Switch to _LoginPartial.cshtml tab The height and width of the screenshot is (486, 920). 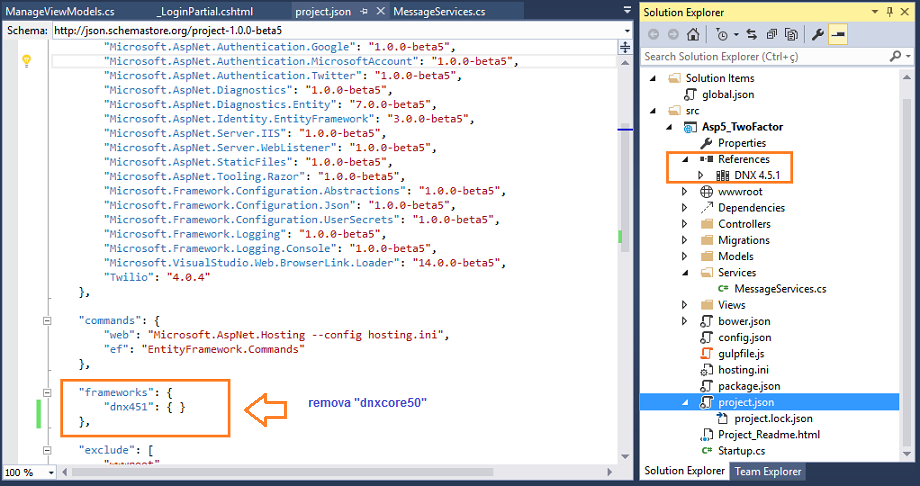pos(205,11)
